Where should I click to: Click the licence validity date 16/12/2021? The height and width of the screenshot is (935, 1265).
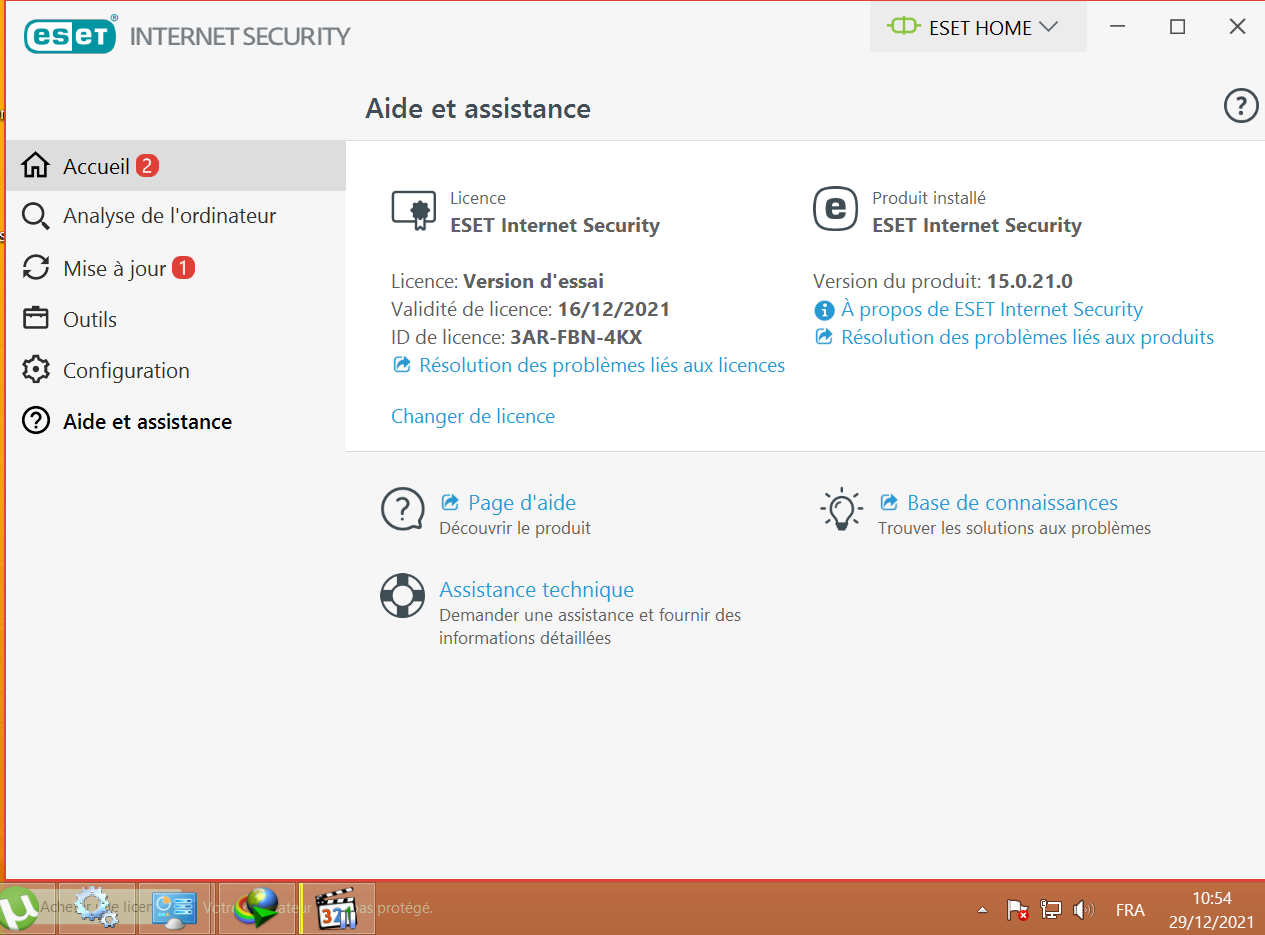[614, 309]
